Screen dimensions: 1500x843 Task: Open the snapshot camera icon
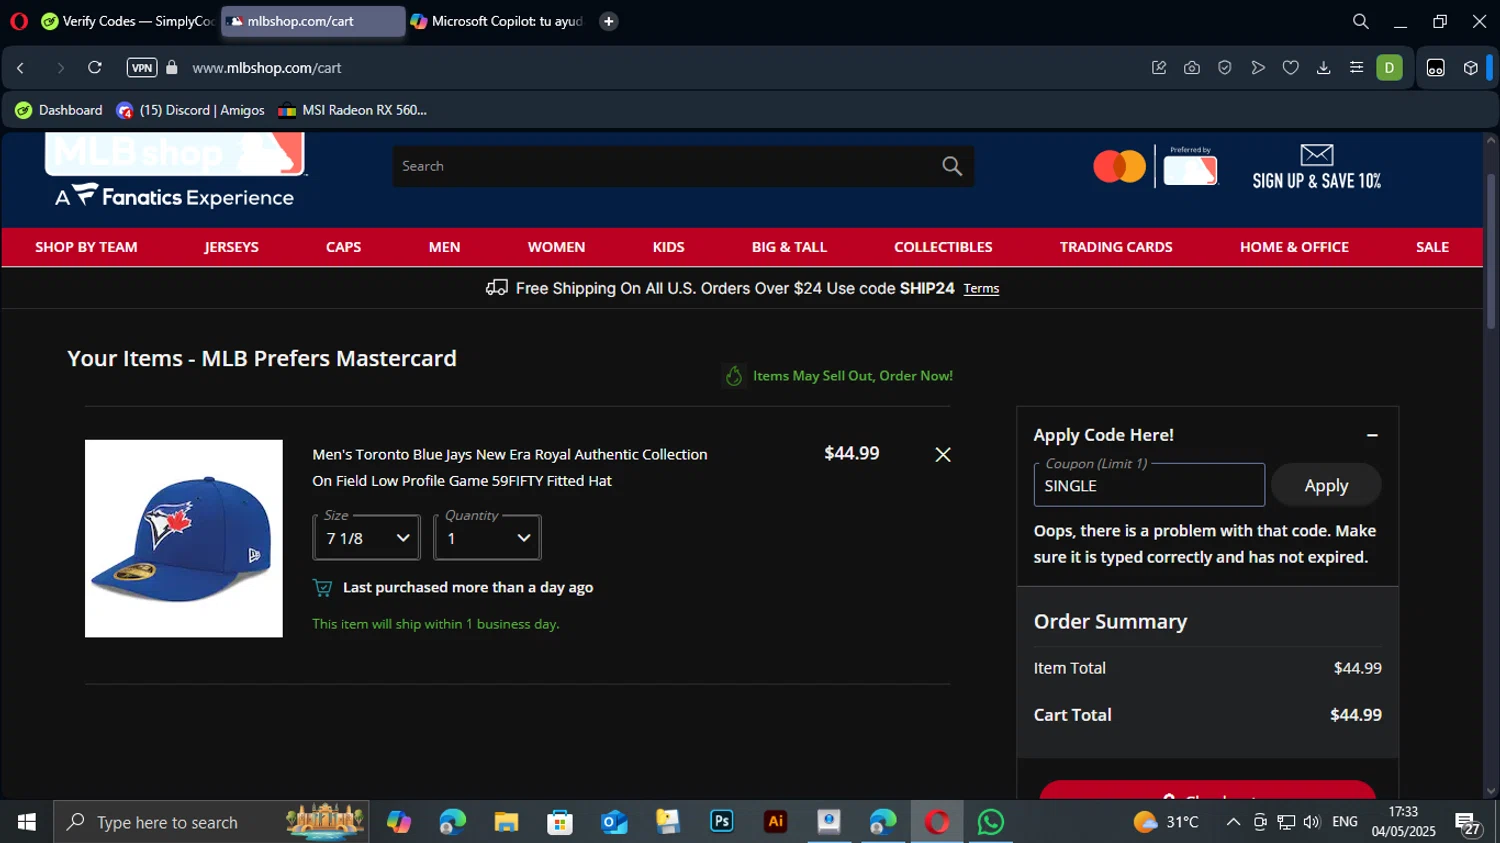coord(1192,68)
